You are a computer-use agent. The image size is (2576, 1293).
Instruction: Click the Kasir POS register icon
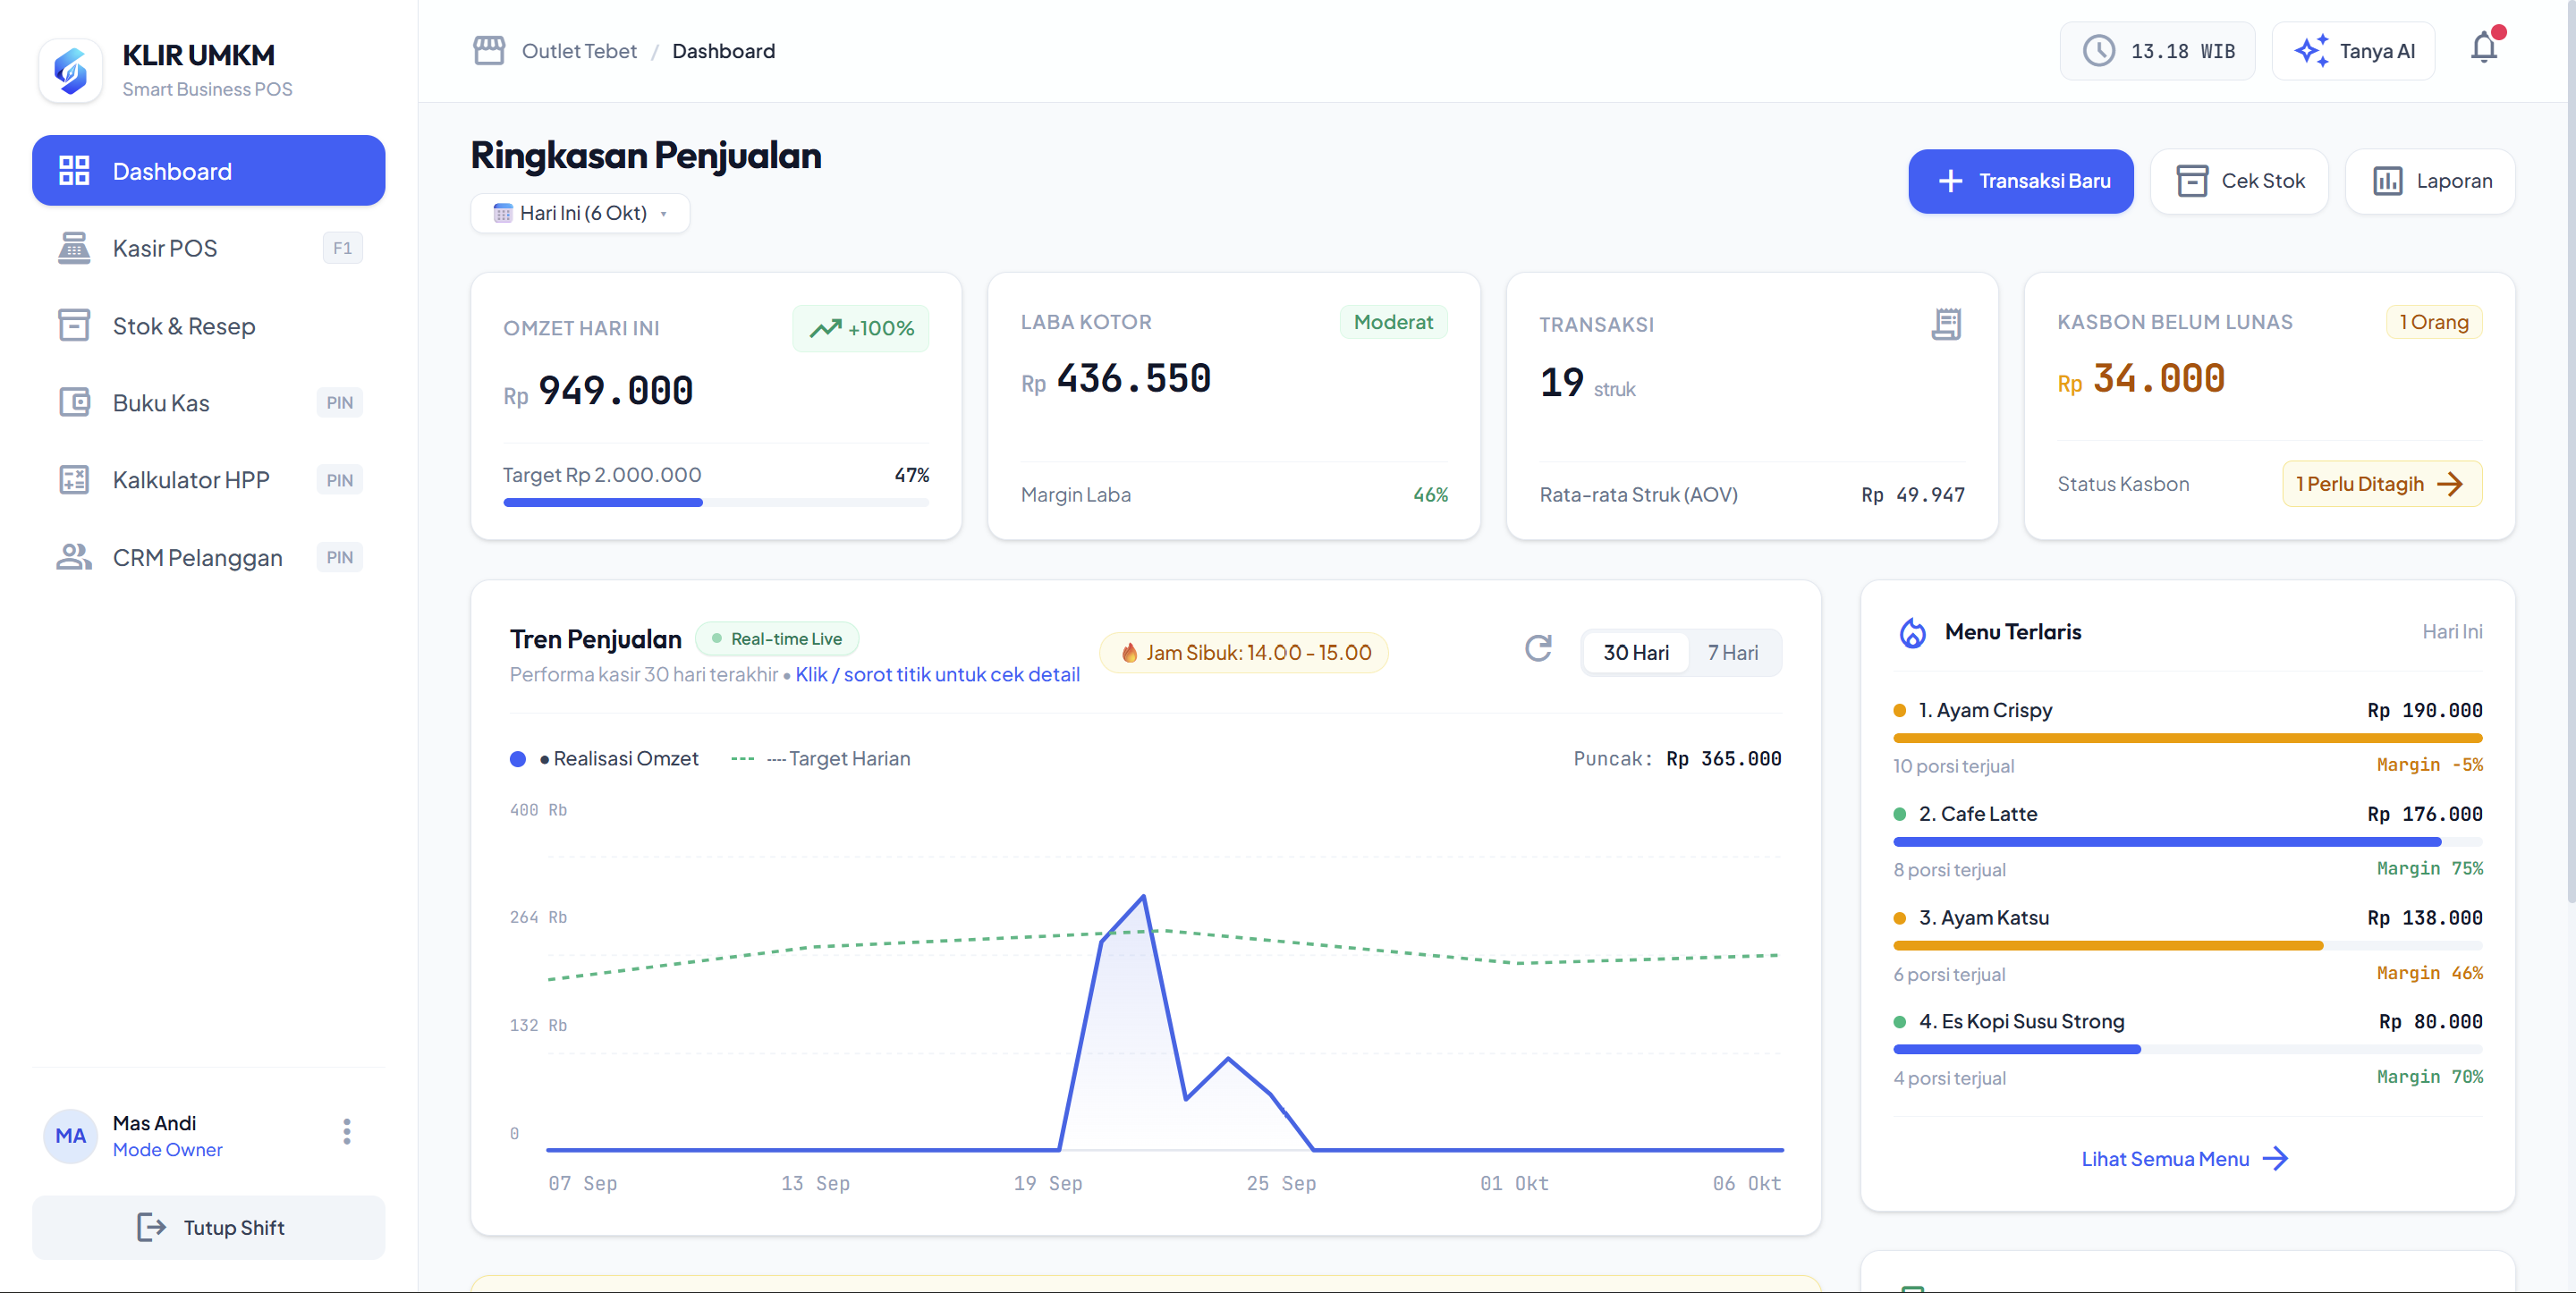click(74, 248)
